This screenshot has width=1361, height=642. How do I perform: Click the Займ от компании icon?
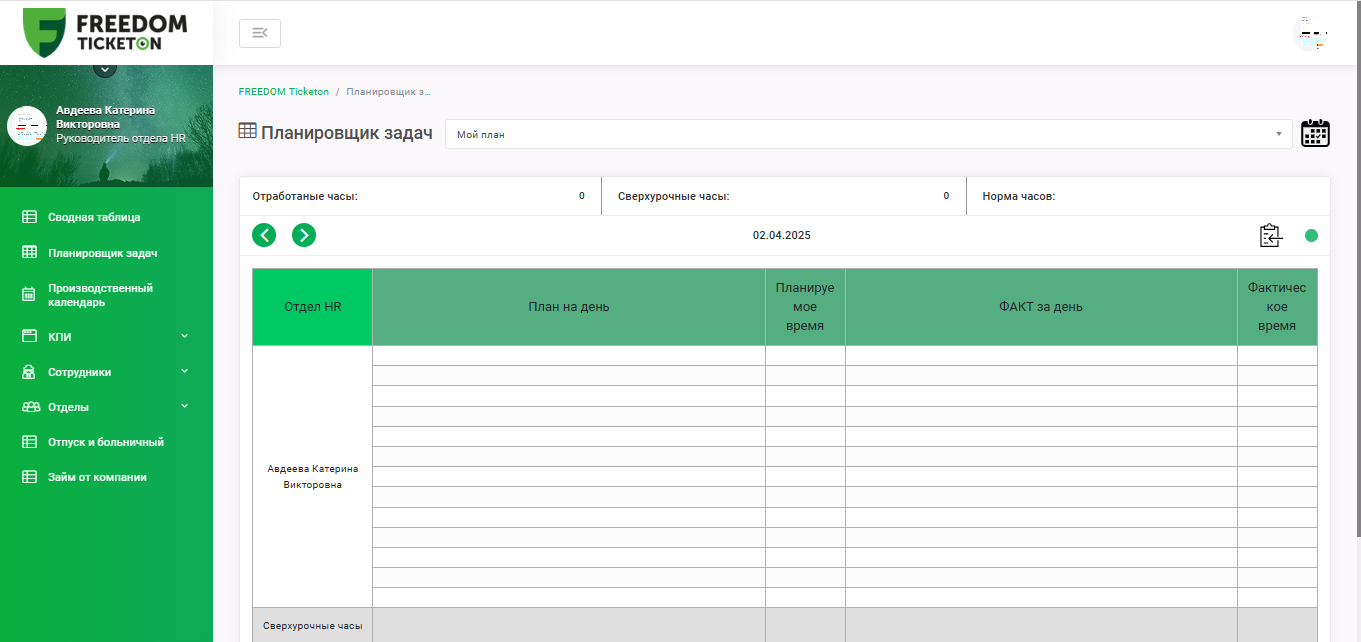click(29, 477)
